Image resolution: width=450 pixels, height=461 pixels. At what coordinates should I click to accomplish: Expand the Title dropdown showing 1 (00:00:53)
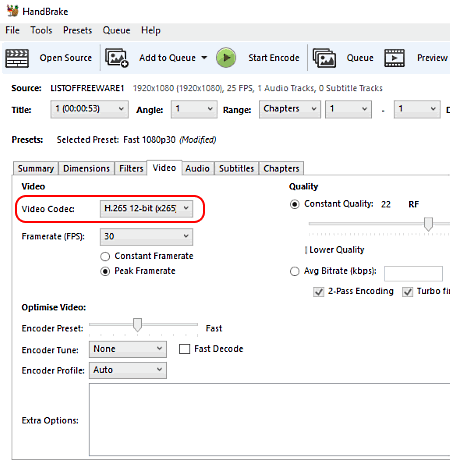(x=90, y=109)
